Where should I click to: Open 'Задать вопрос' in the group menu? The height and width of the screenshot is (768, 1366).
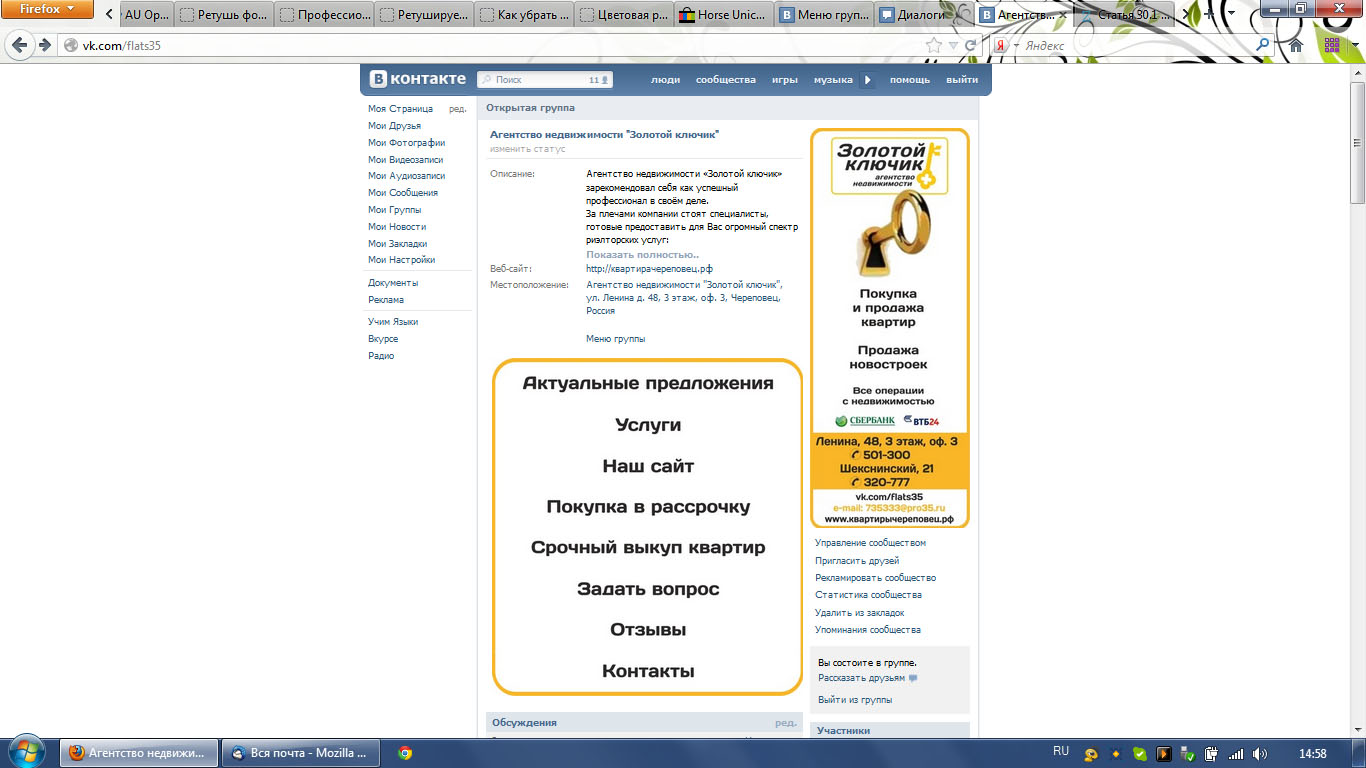tap(649, 588)
